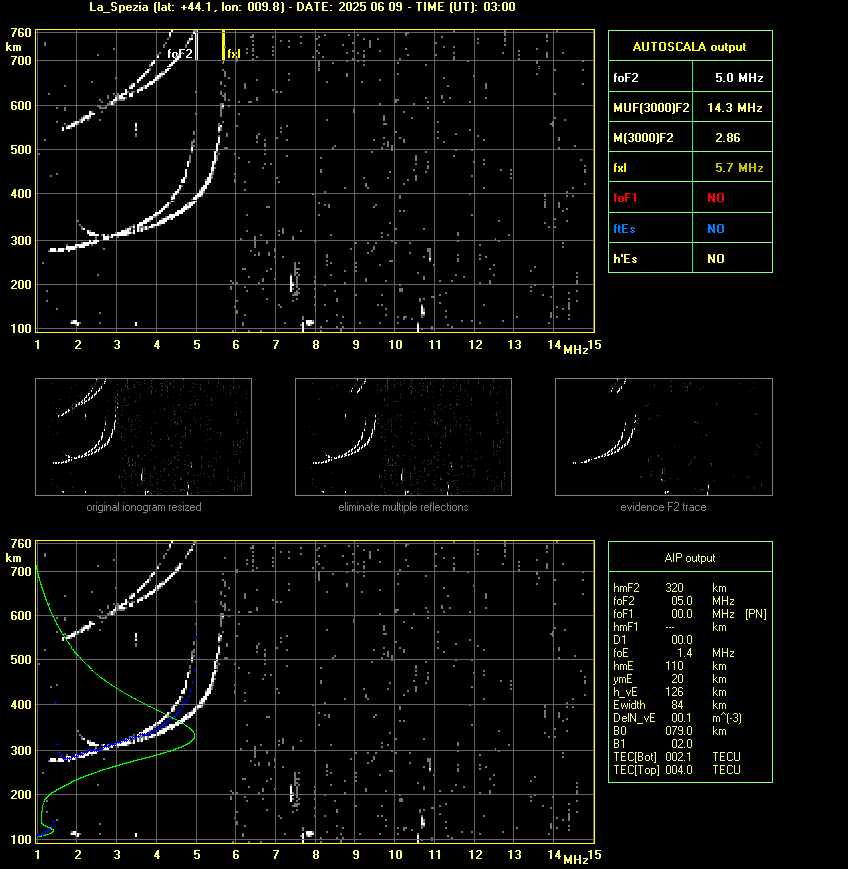Image resolution: width=848 pixels, height=869 pixels.
Task: Select the '2.86' value
Action: click(728, 137)
